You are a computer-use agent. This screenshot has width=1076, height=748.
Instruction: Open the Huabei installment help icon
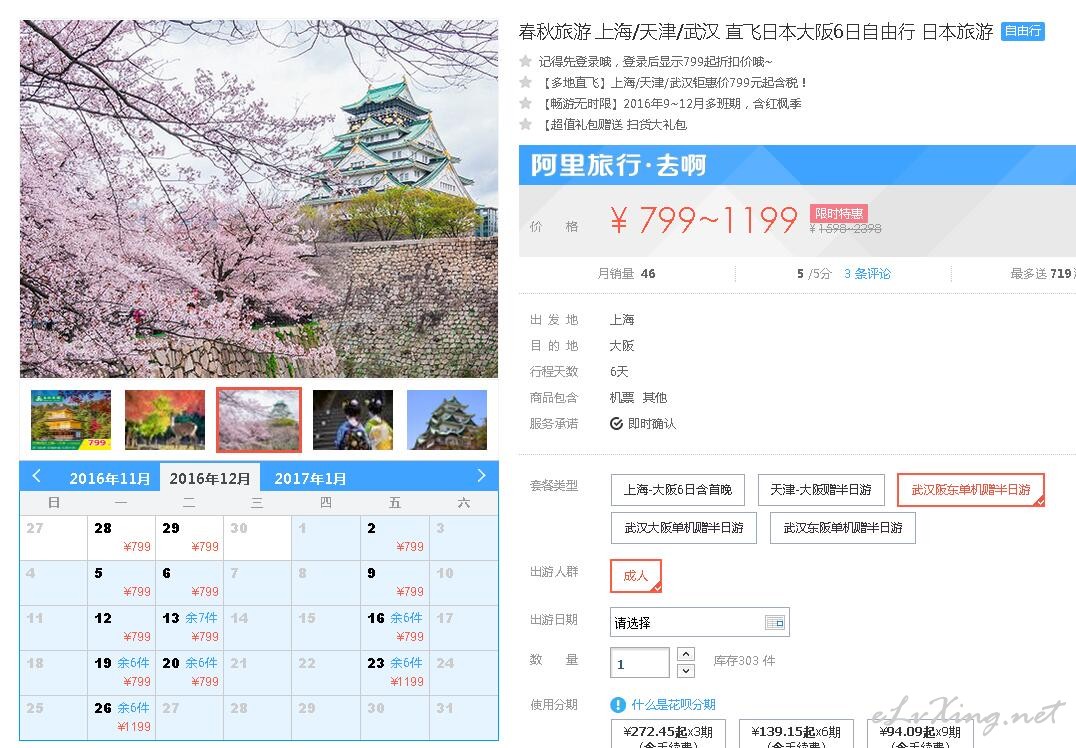point(618,705)
